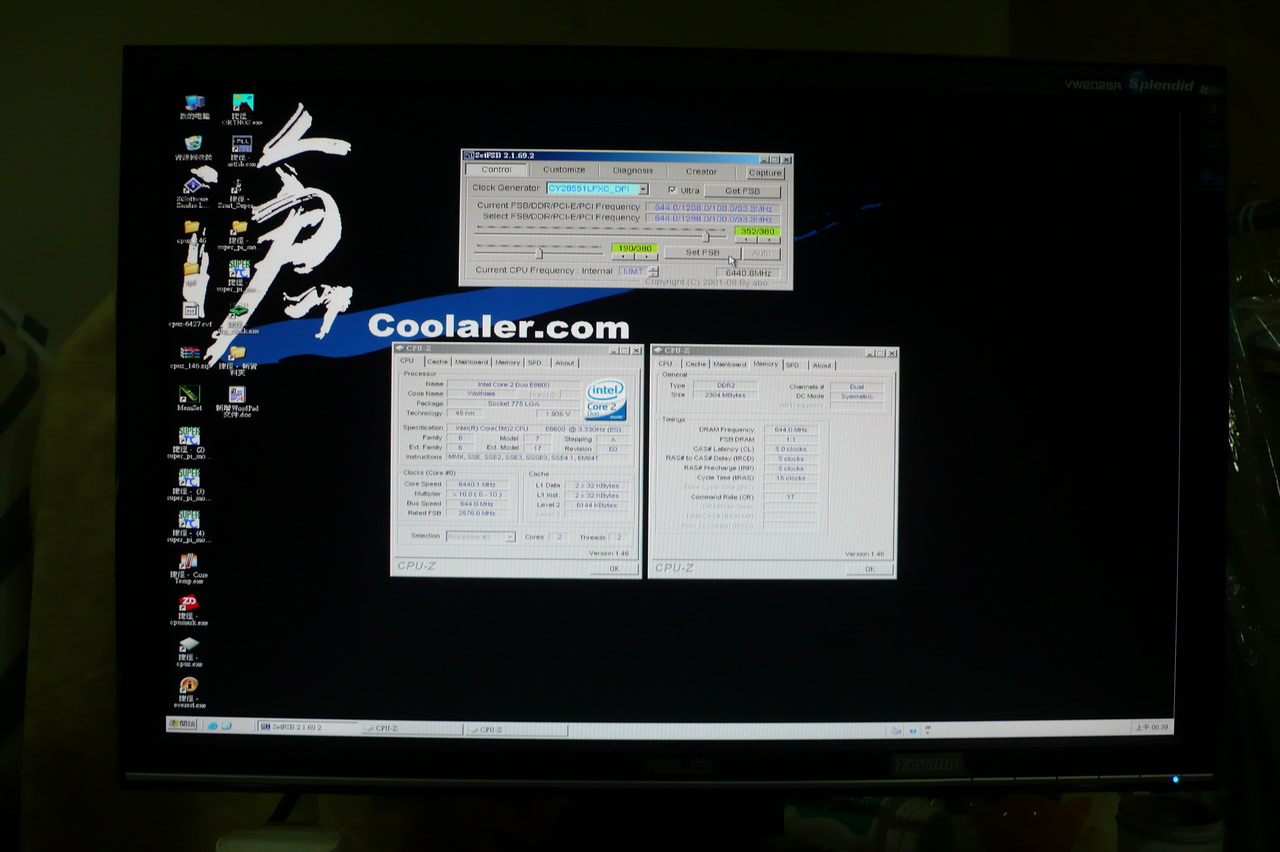This screenshot has width=1280, height=852.
Task: Open the Mainboard tab in left CPU-Z window
Action: point(471,362)
